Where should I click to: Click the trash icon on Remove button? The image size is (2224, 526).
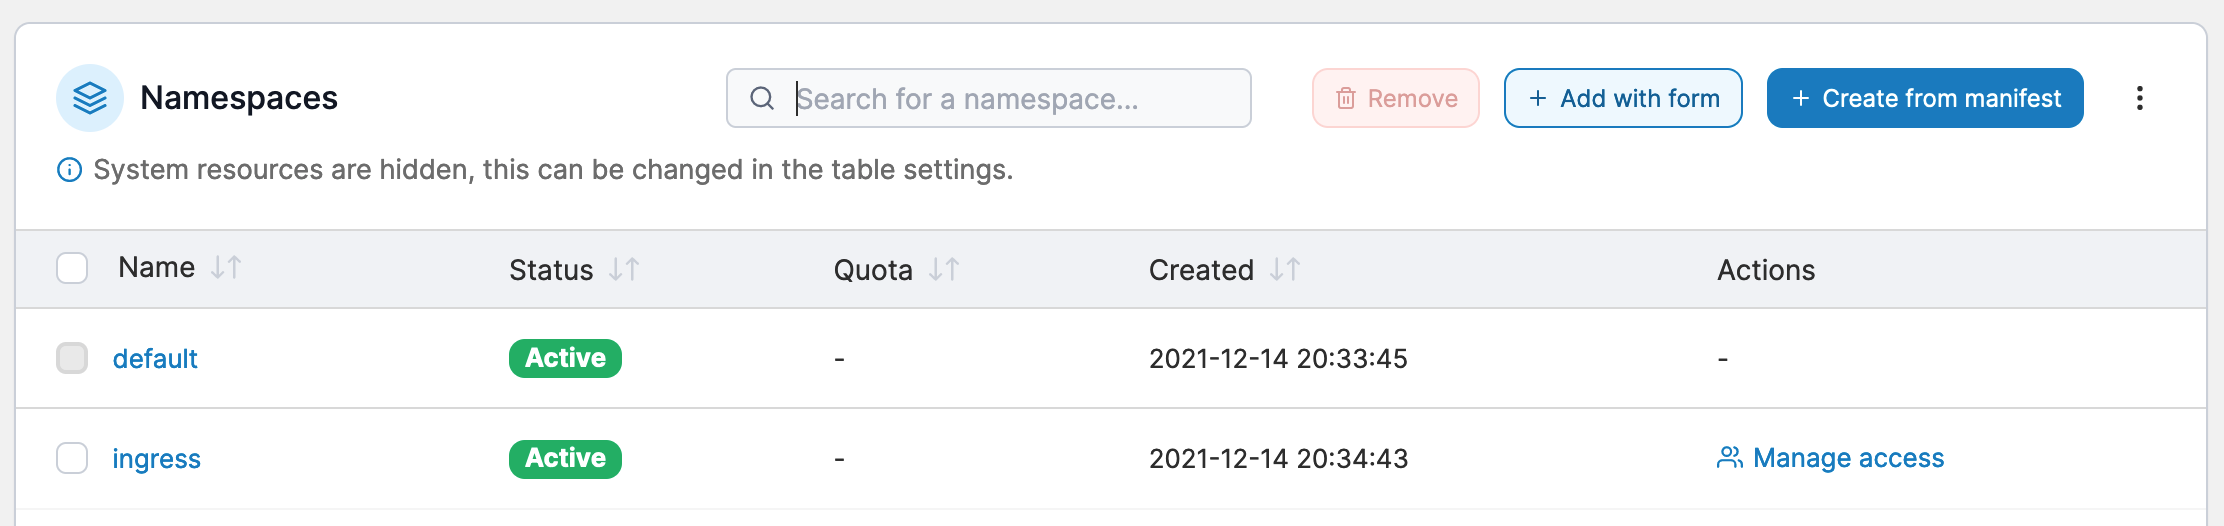pyautogui.click(x=1346, y=98)
